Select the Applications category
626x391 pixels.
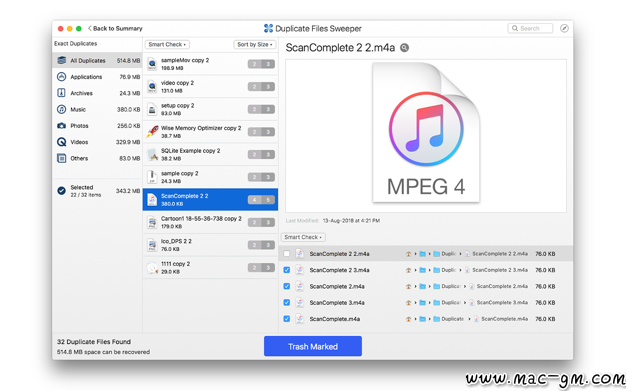tap(97, 77)
